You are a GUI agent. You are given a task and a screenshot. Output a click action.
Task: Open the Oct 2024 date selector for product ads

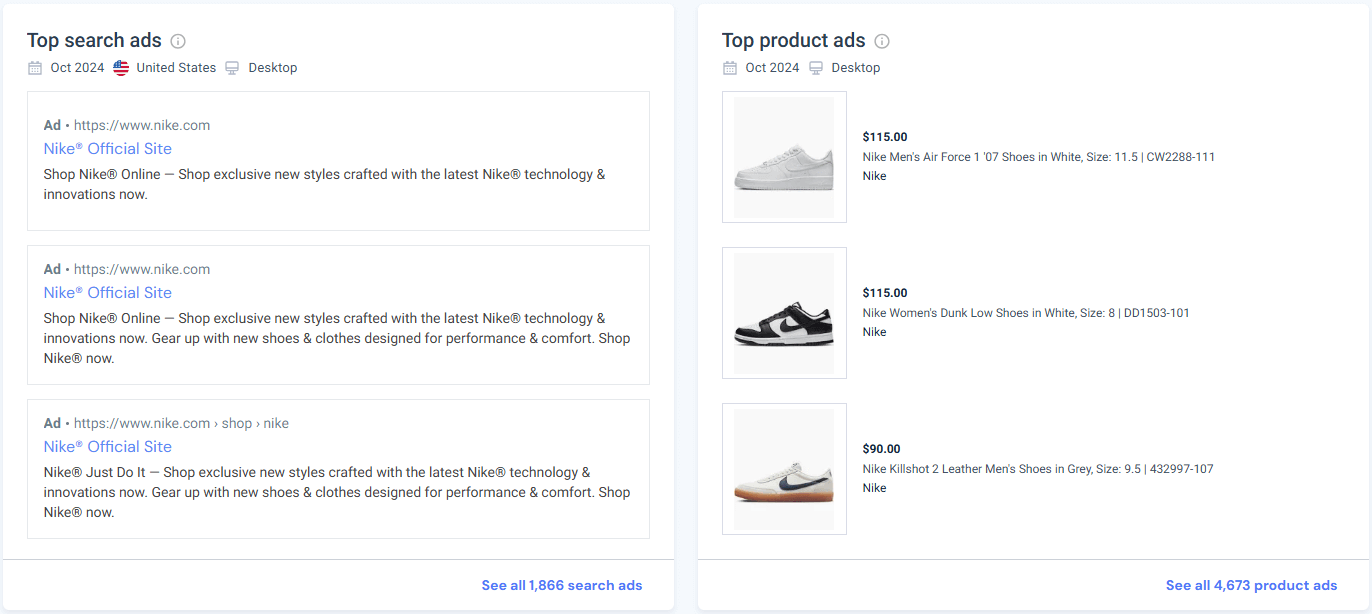pyautogui.click(x=772, y=67)
